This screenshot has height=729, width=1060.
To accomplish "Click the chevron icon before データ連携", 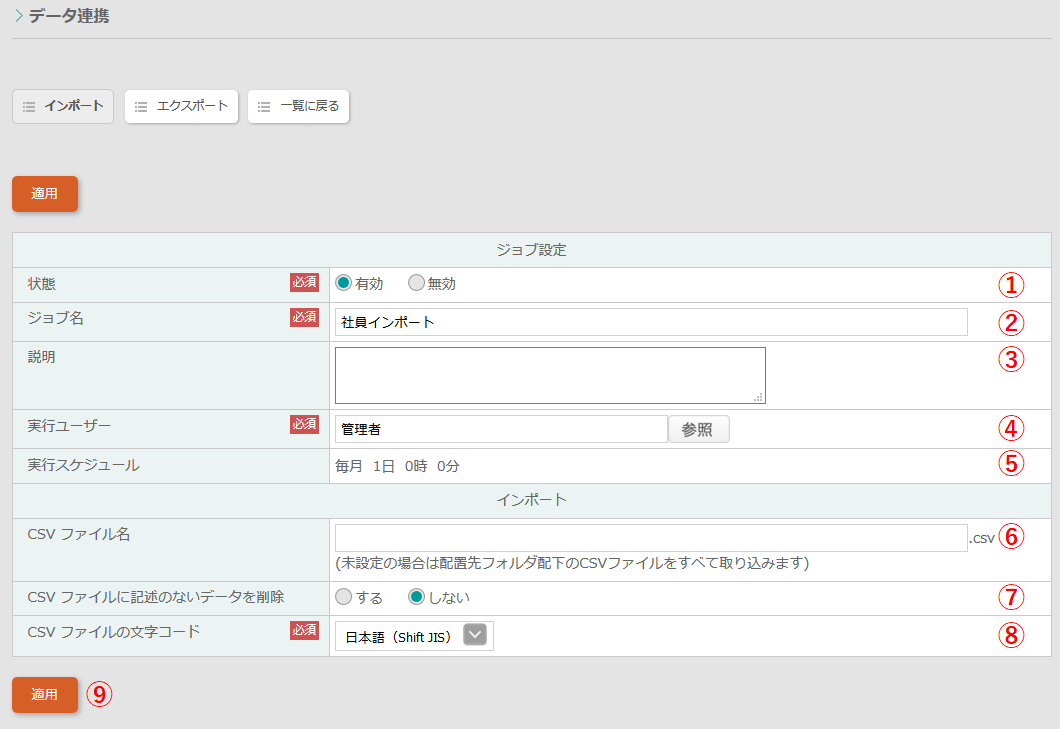I will point(19,15).
